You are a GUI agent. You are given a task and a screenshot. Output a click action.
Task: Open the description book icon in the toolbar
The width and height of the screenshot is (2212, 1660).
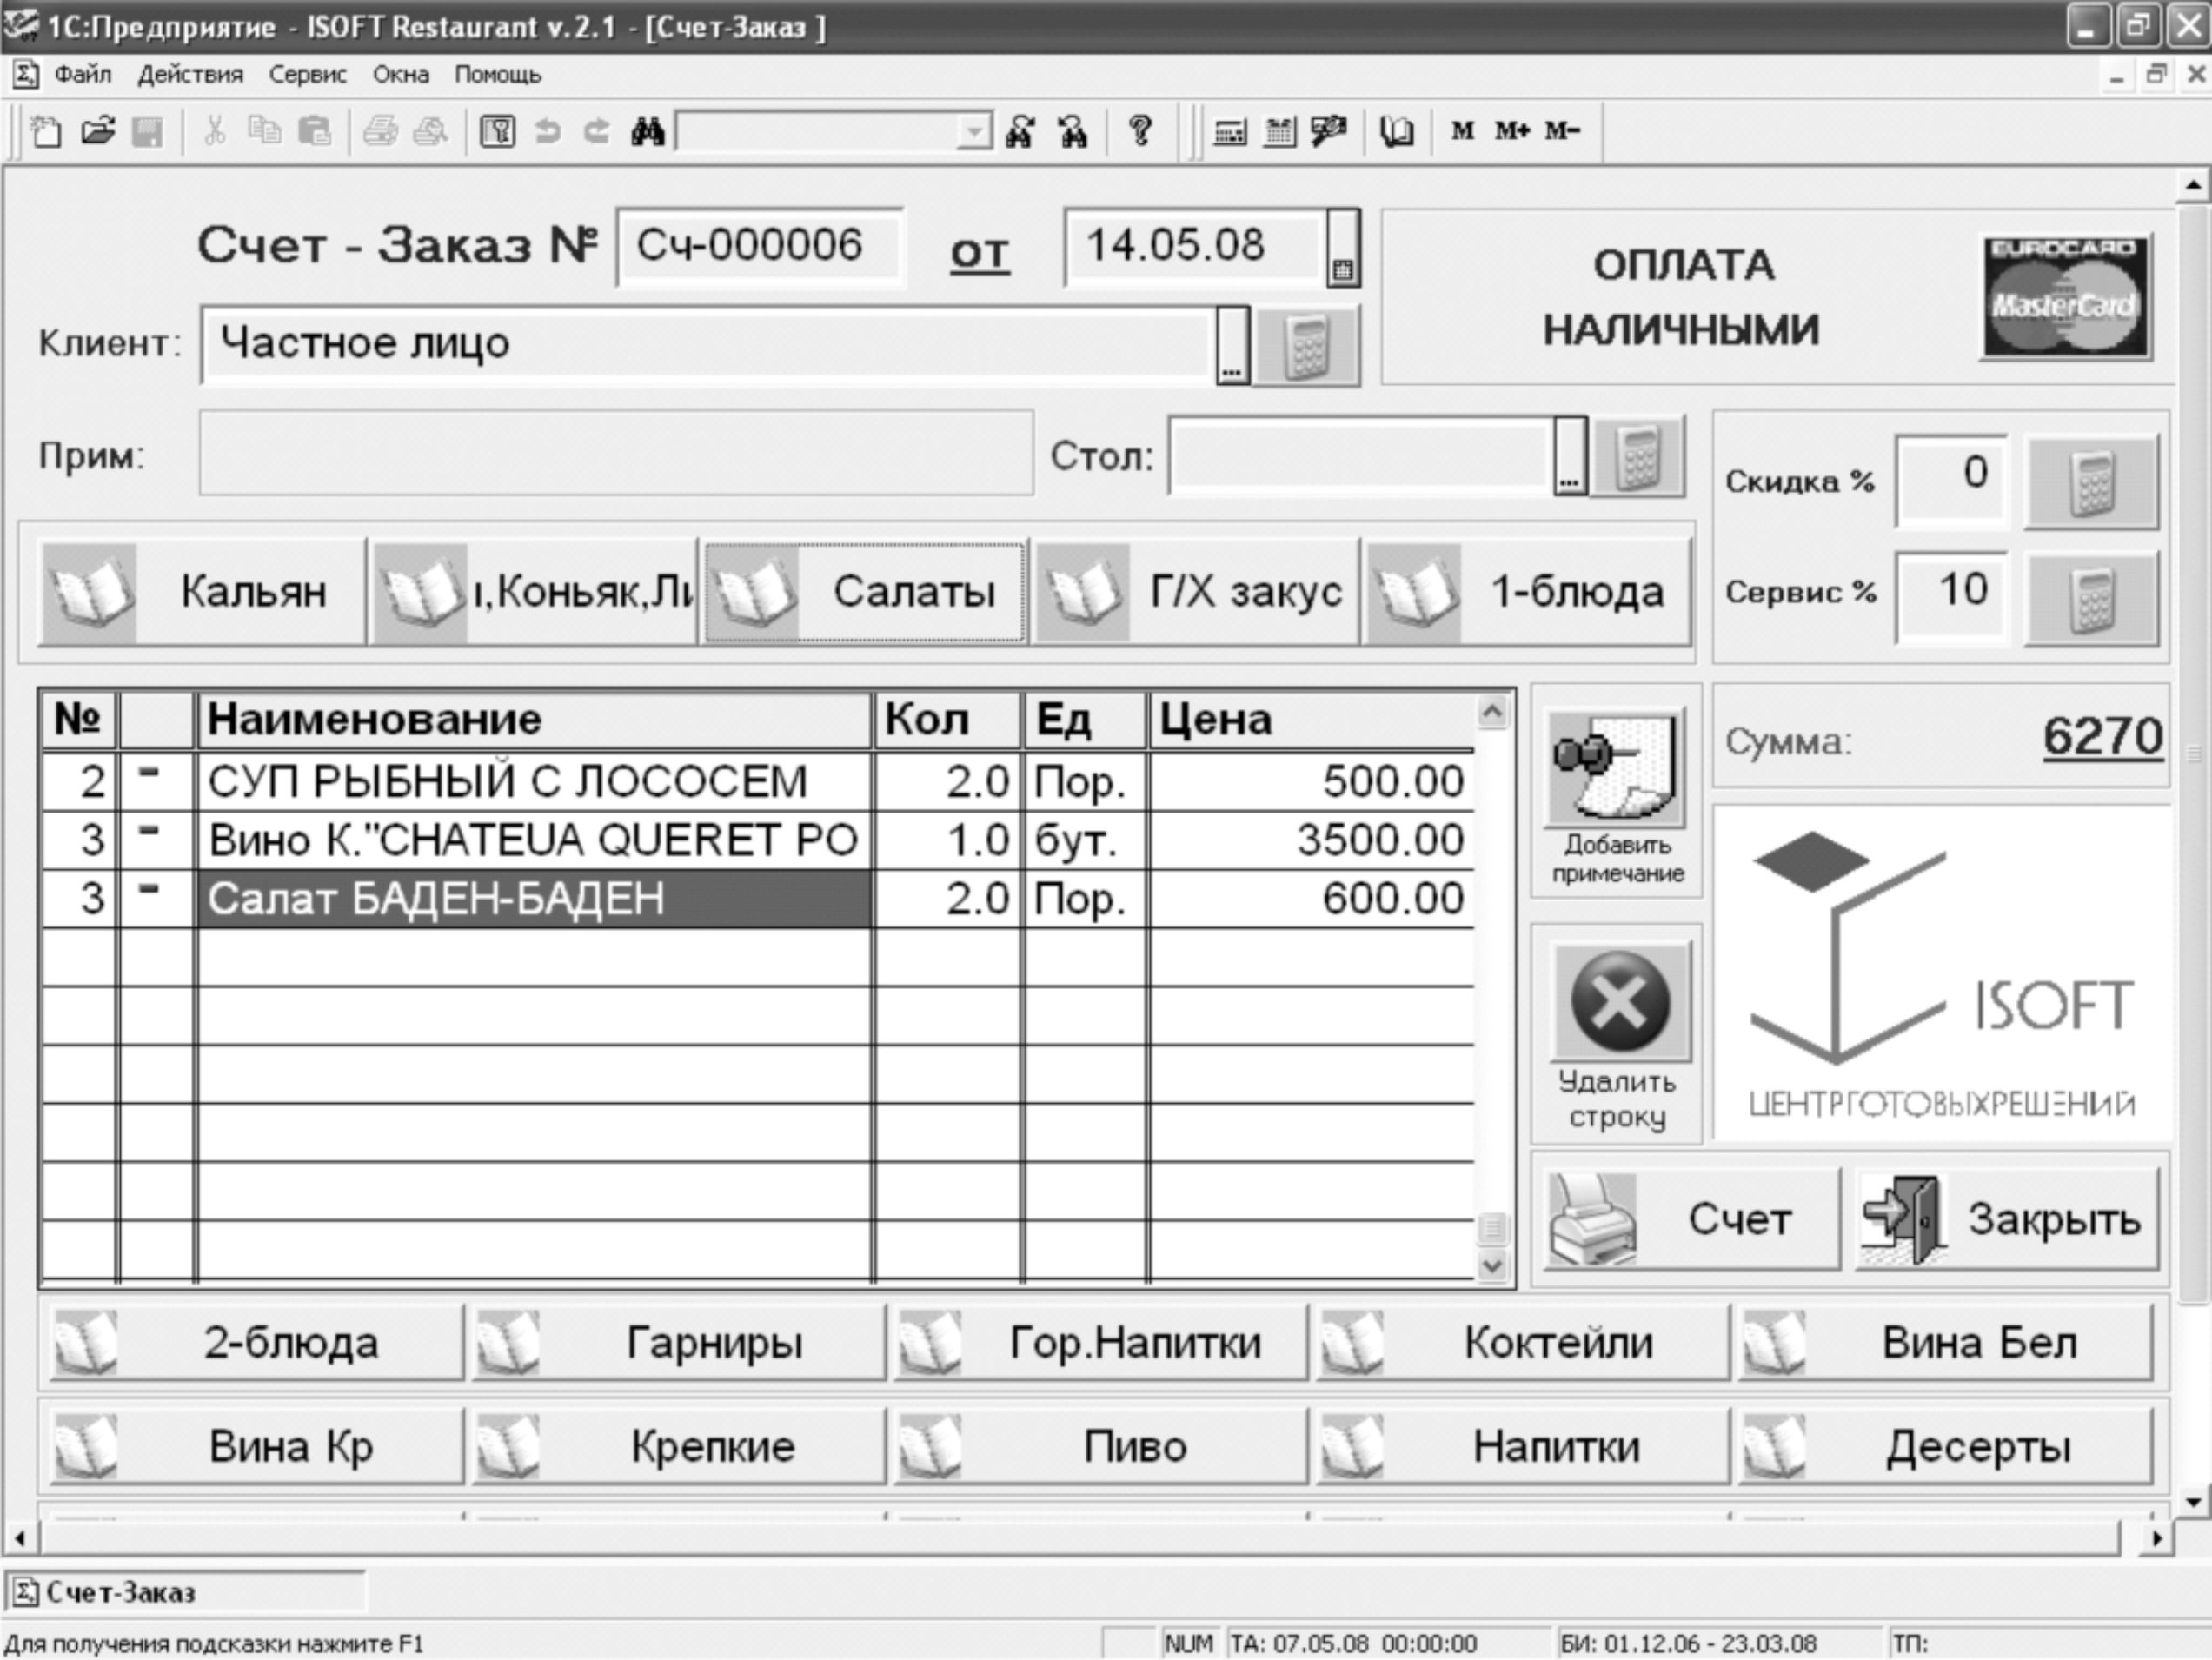pos(1396,130)
